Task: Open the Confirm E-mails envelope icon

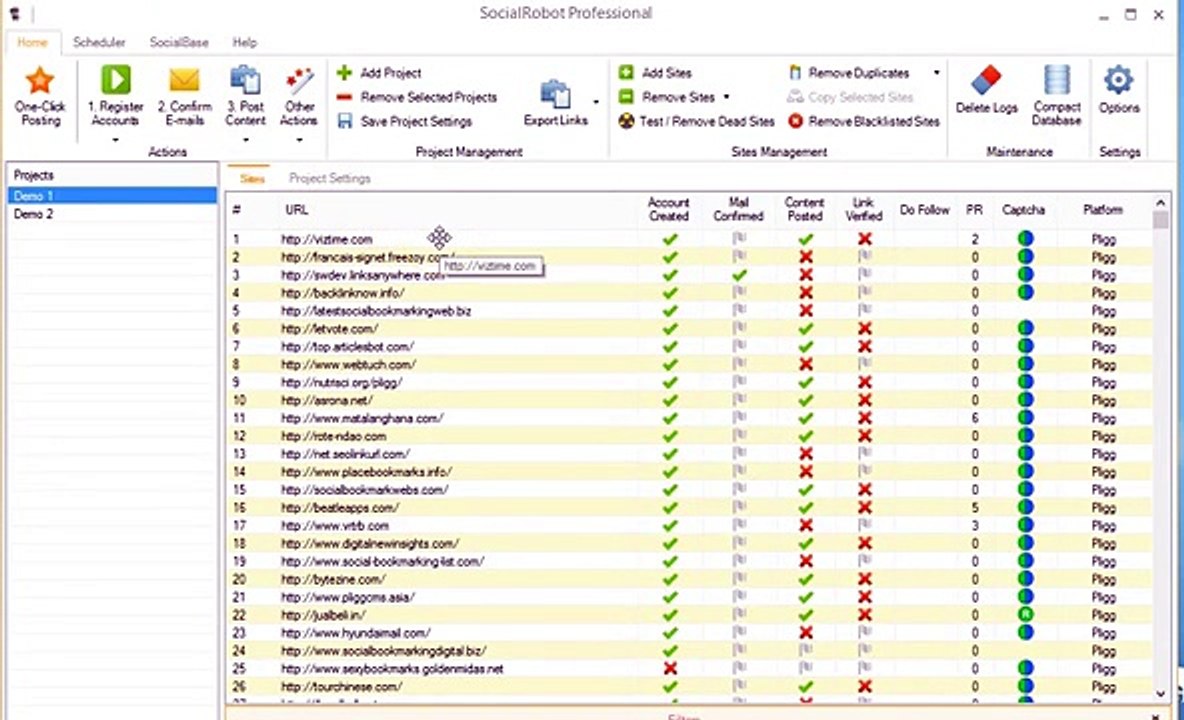Action: click(184, 80)
